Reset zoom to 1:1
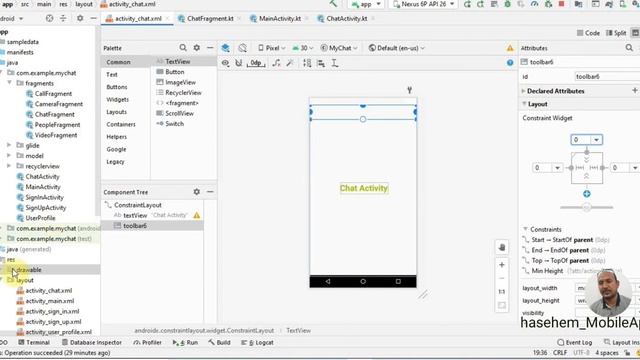The height and width of the screenshot is (360, 640). (x=502, y=291)
